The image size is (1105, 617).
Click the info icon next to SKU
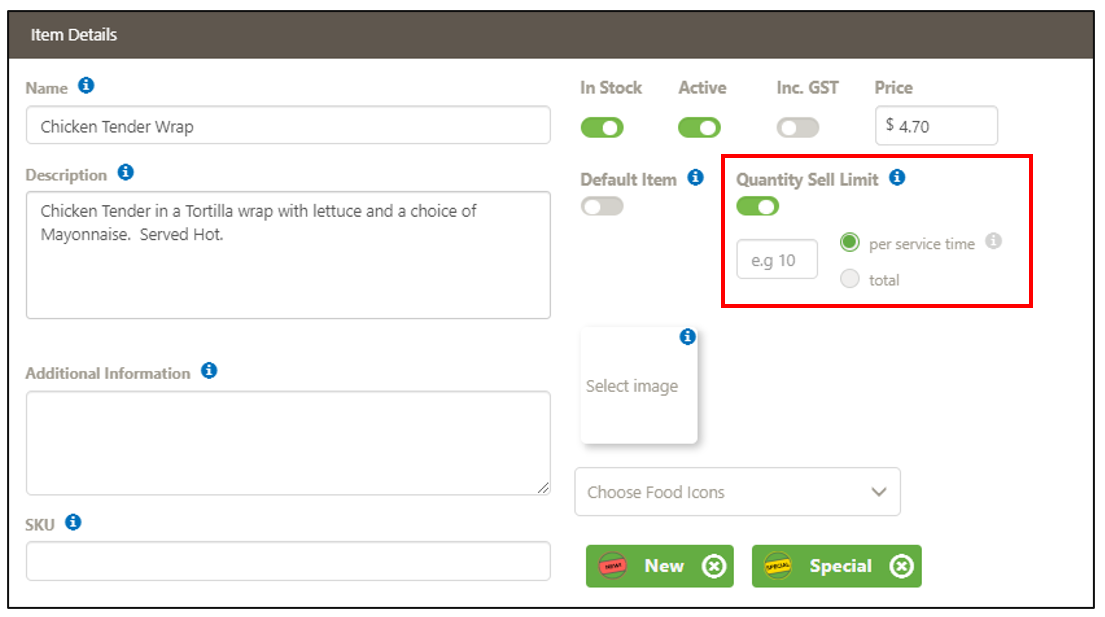[73, 522]
